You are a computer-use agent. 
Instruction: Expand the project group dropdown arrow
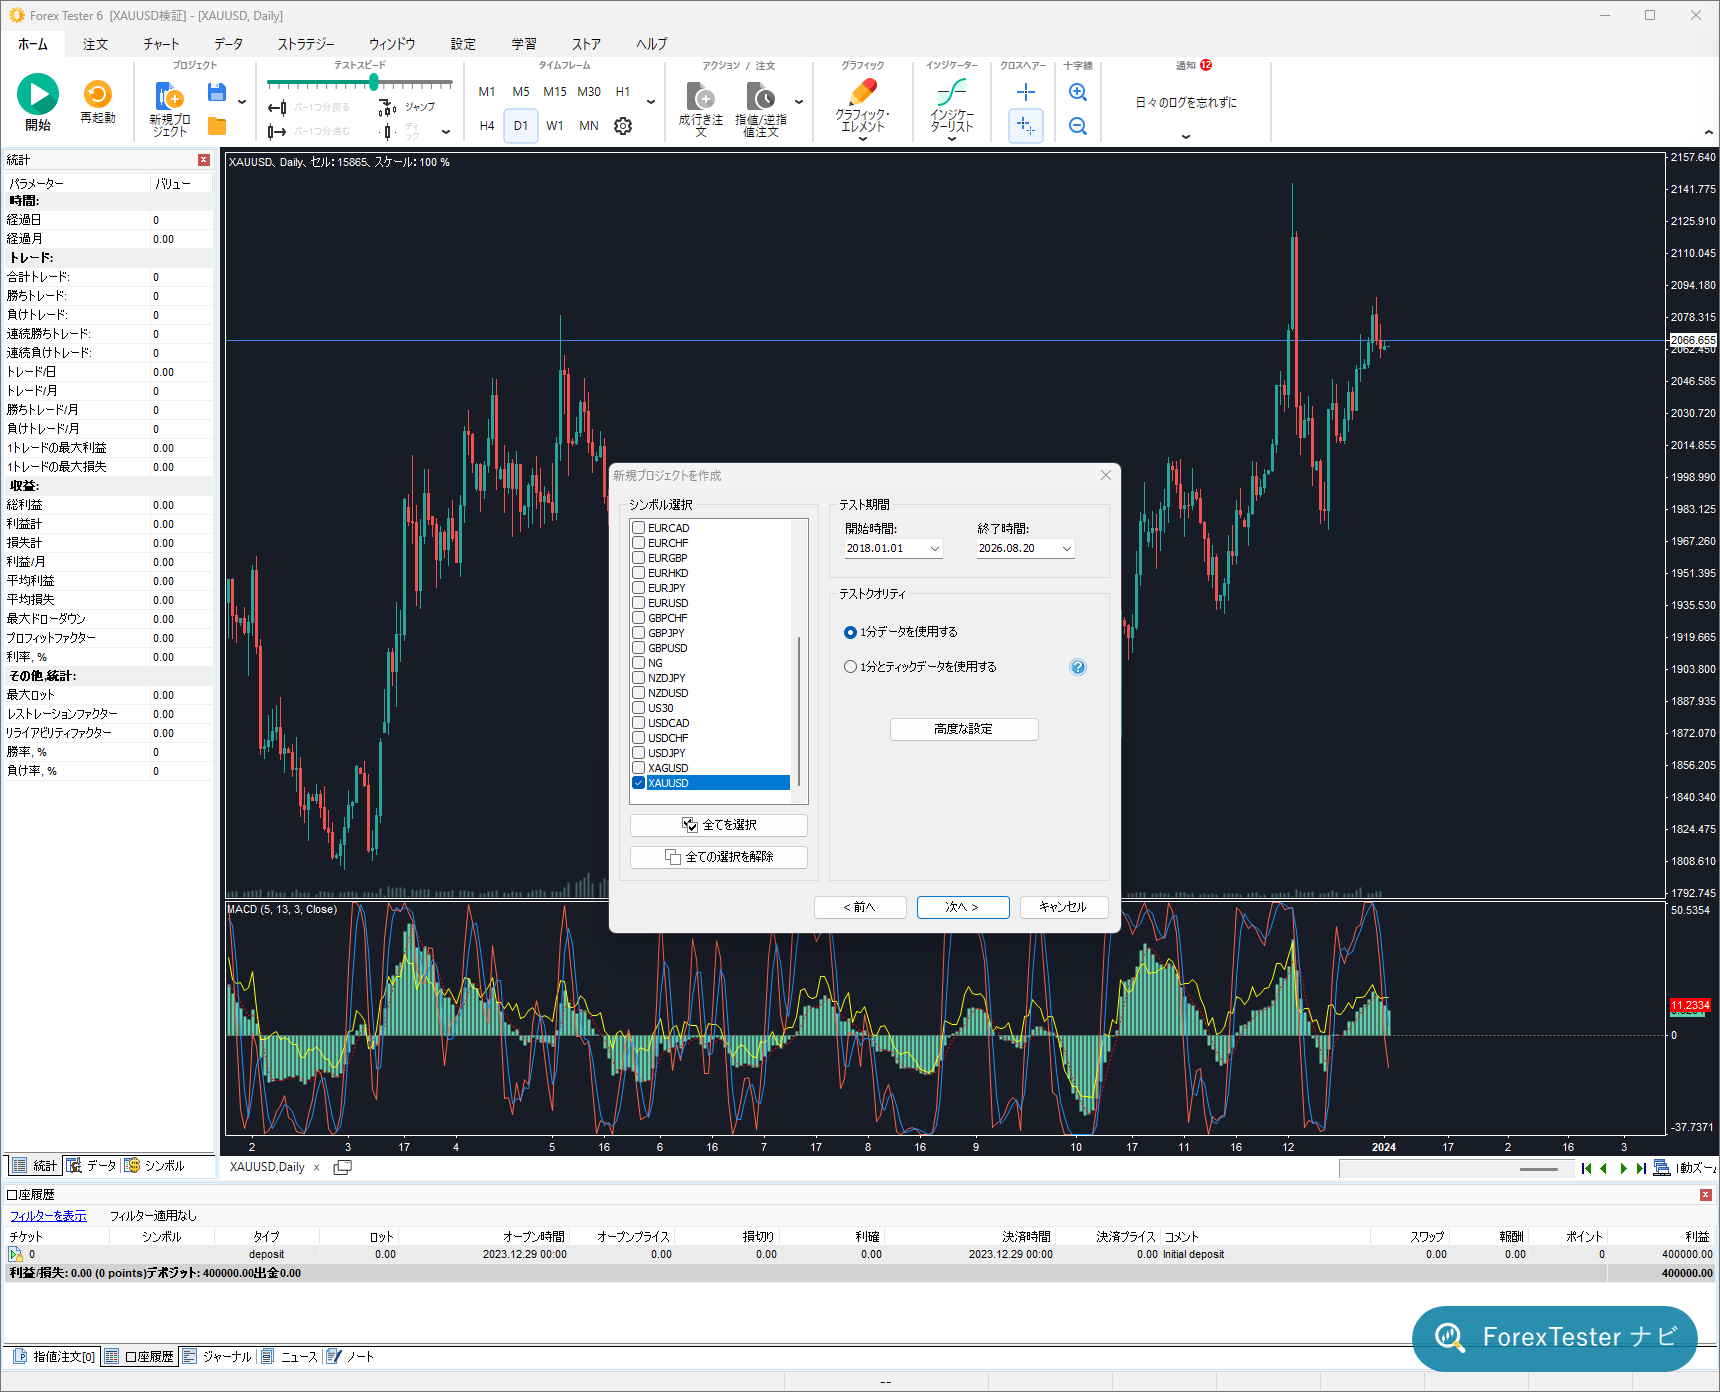tap(242, 102)
